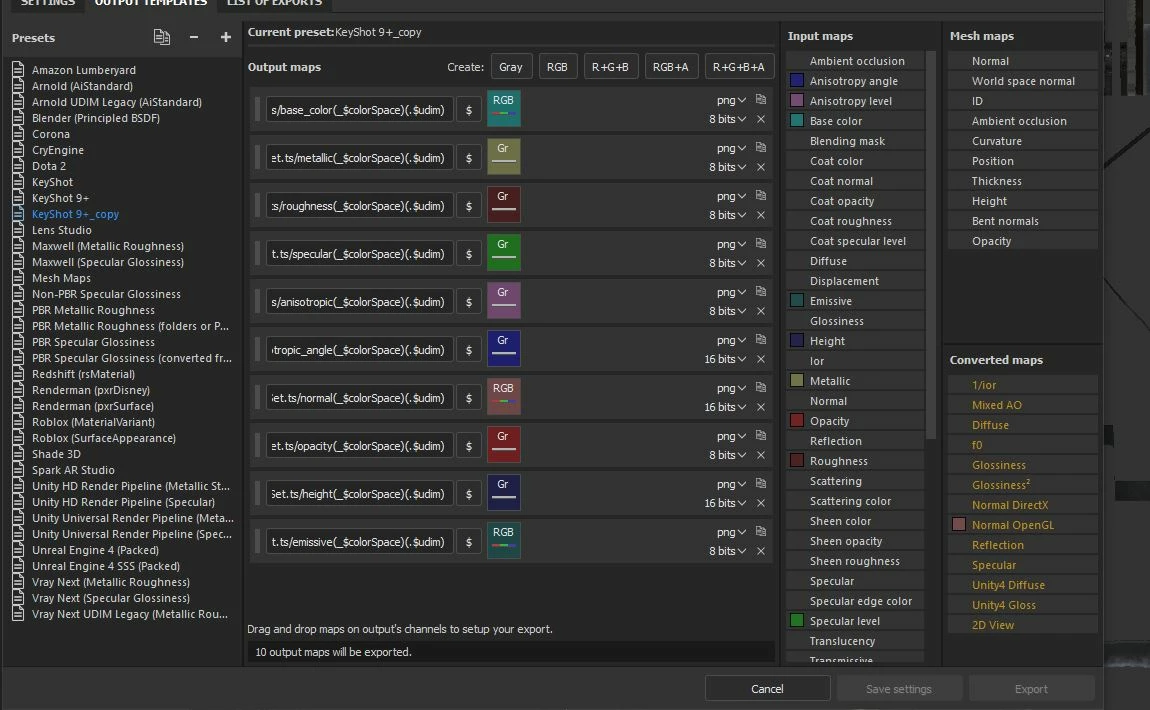The height and width of the screenshot is (710, 1150).
Task: Open naming tokens for metallic output
Action: coord(469,158)
